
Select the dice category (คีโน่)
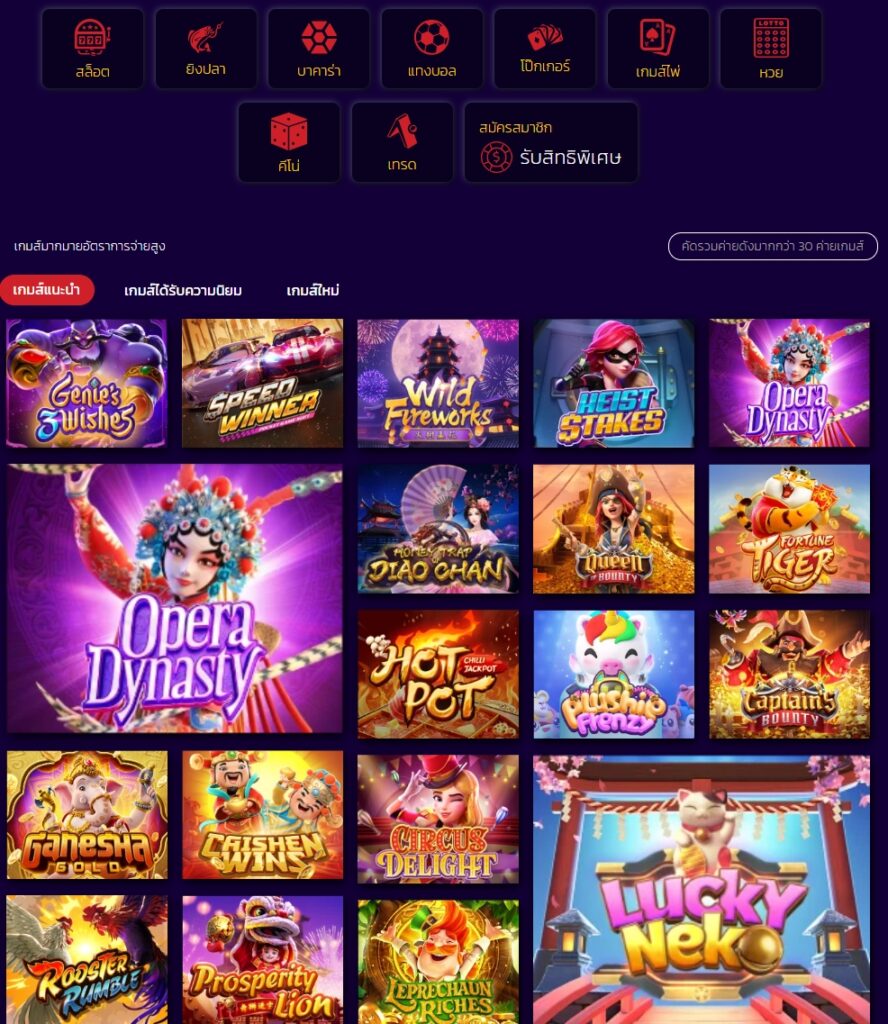289,142
